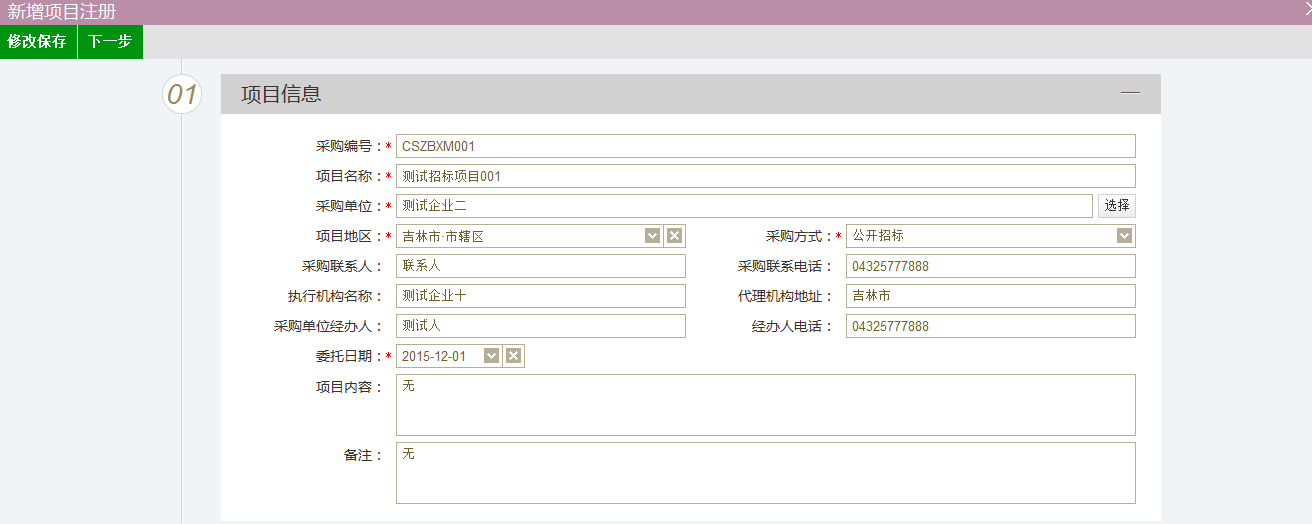Clear the 委托日期 date with X icon
Image resolution: width=1312 pixels, height=524 pixels.
click(x=513, y=356)
